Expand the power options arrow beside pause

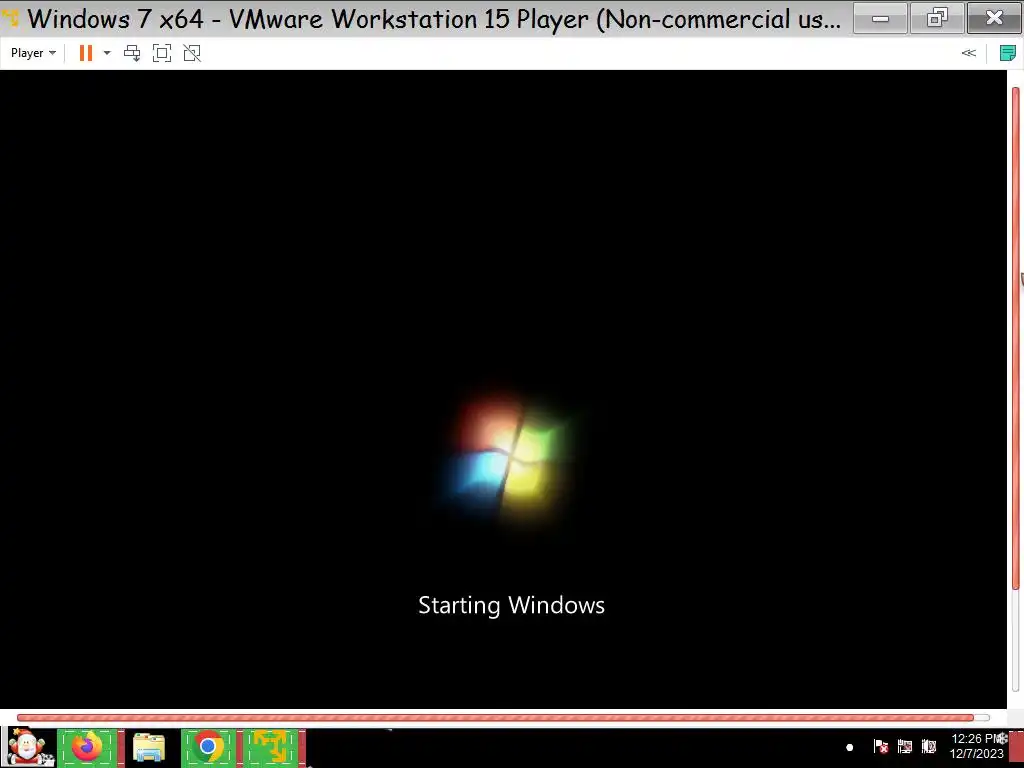[107, 53]
